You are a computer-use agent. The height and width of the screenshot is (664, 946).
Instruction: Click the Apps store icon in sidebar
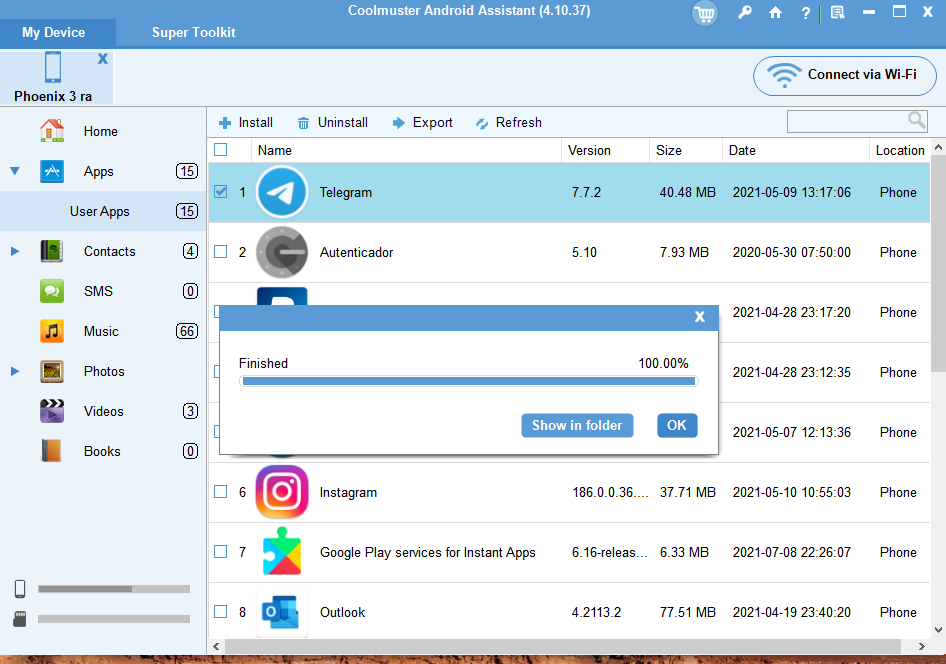pos(52,171)
